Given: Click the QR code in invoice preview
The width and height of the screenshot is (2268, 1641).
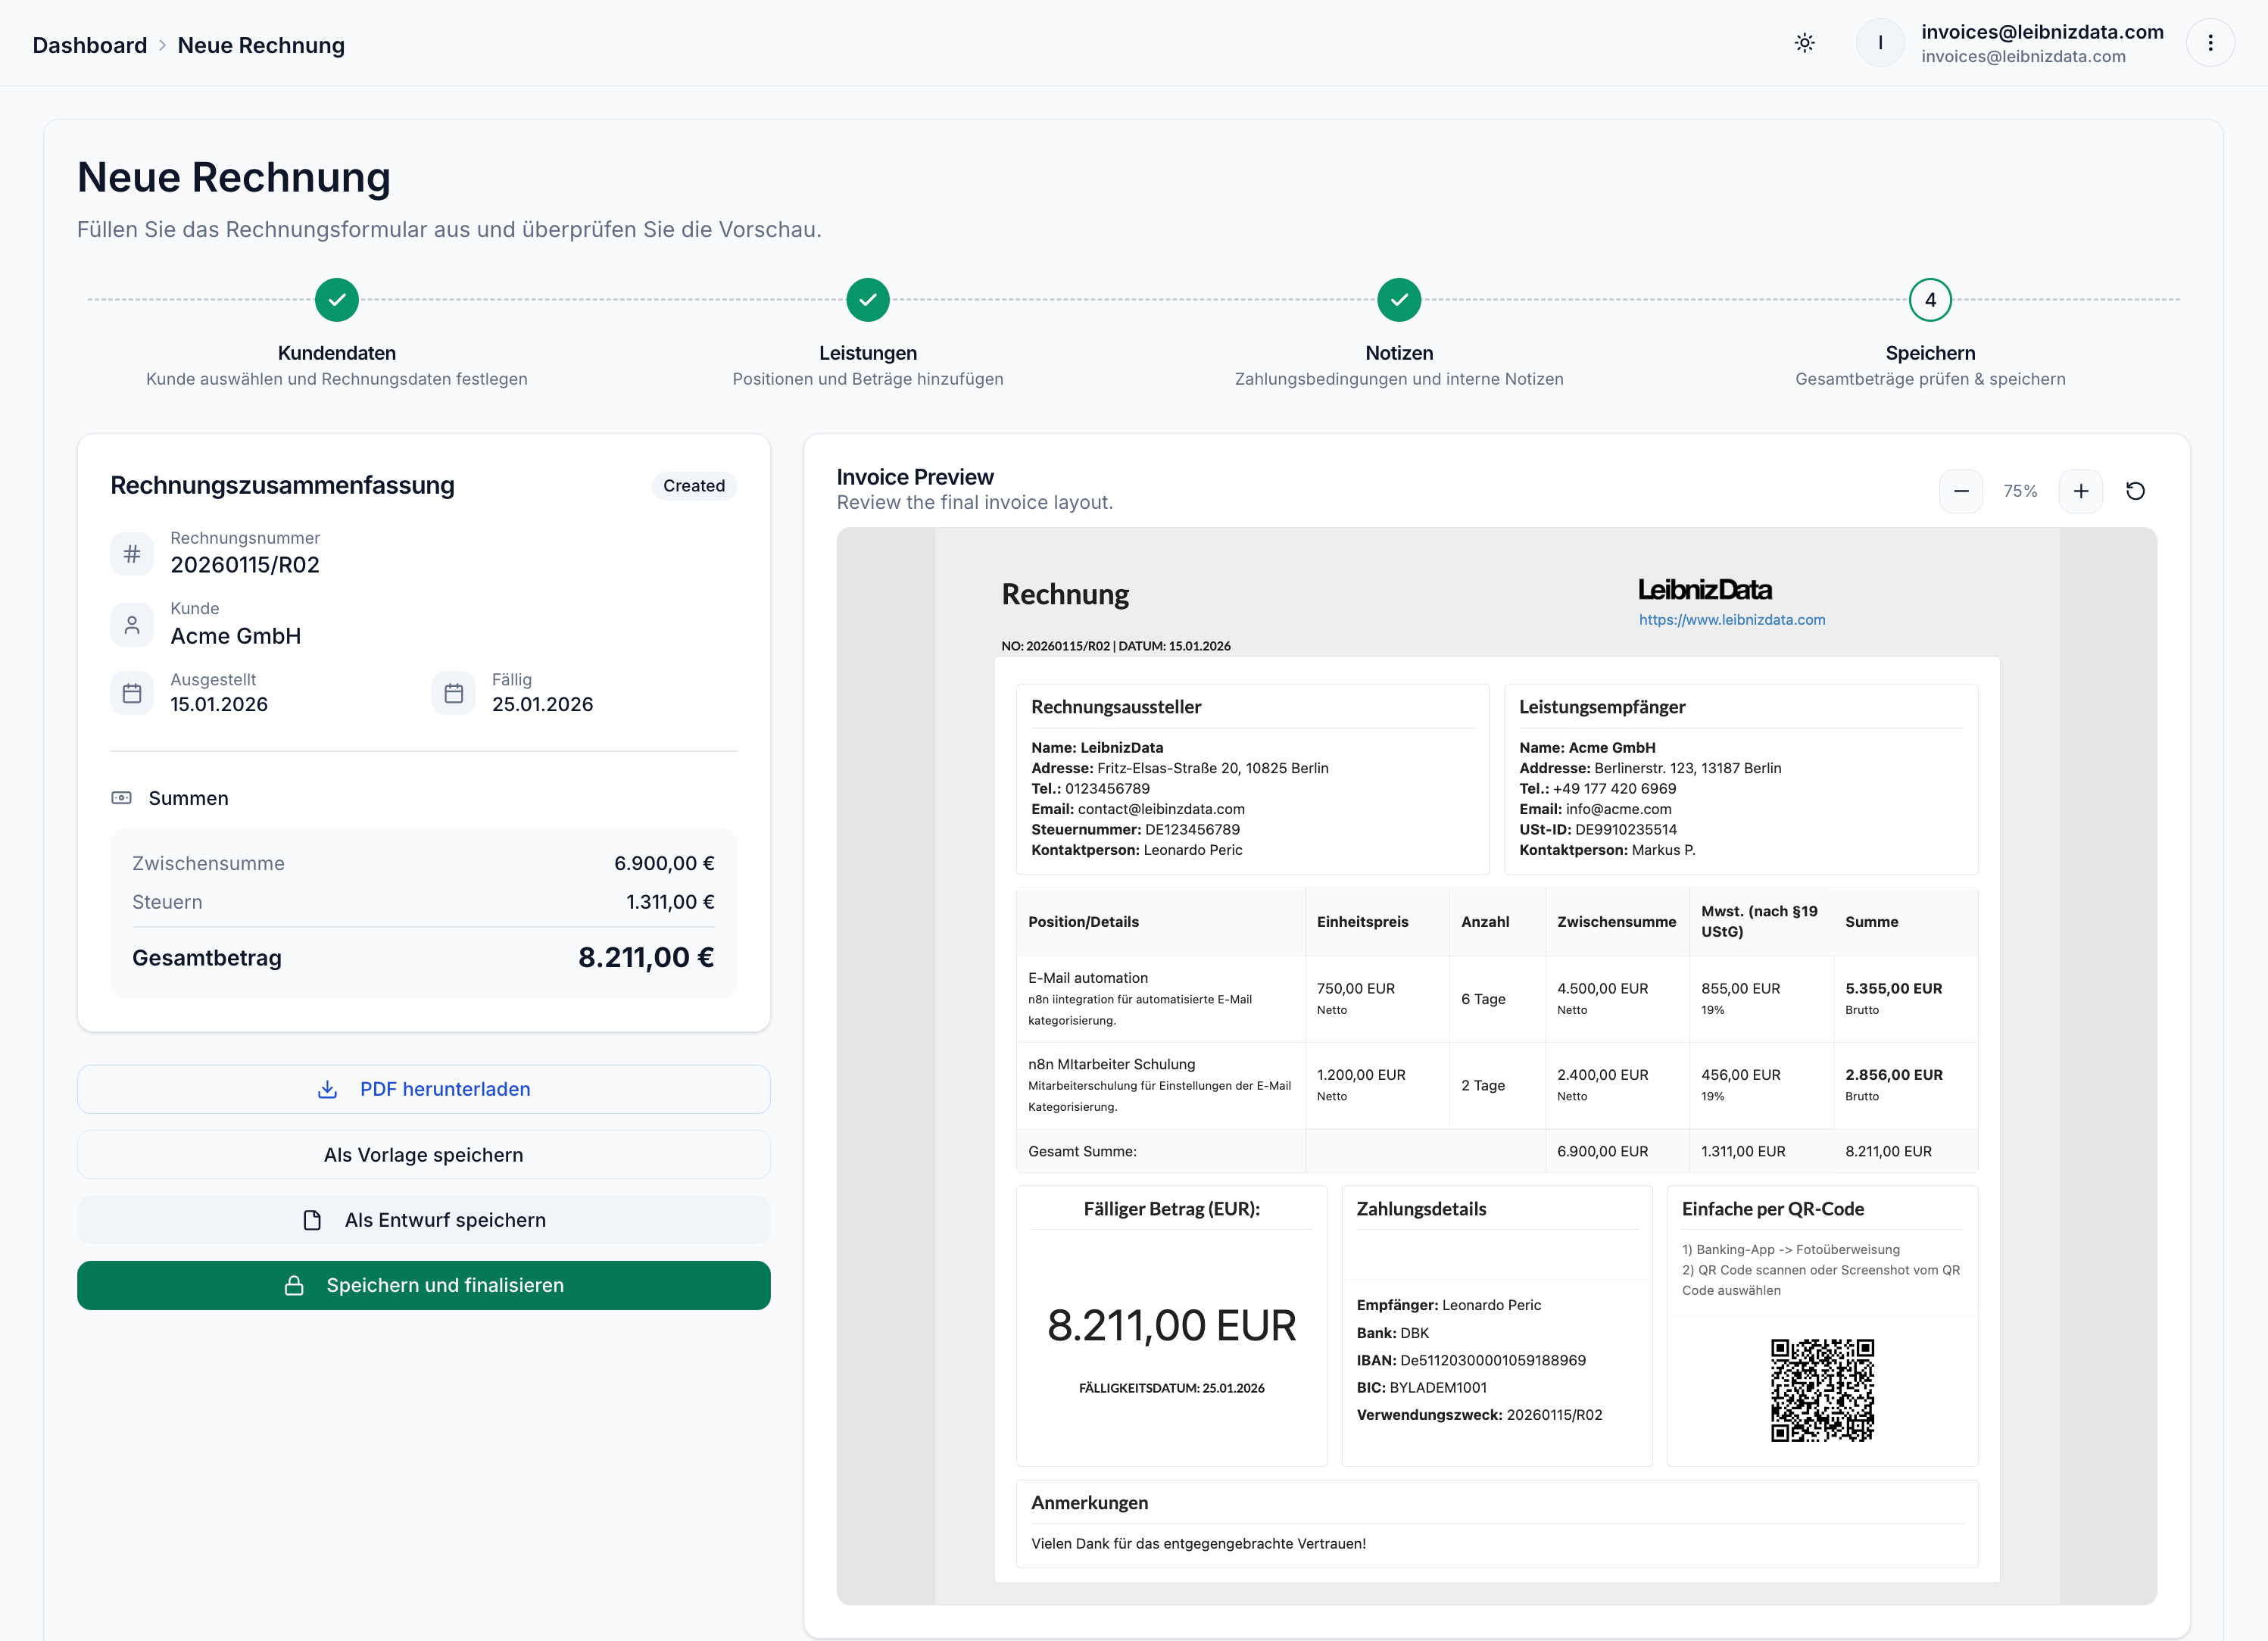Looking at the screenshot, I should pos(1822,1390).
